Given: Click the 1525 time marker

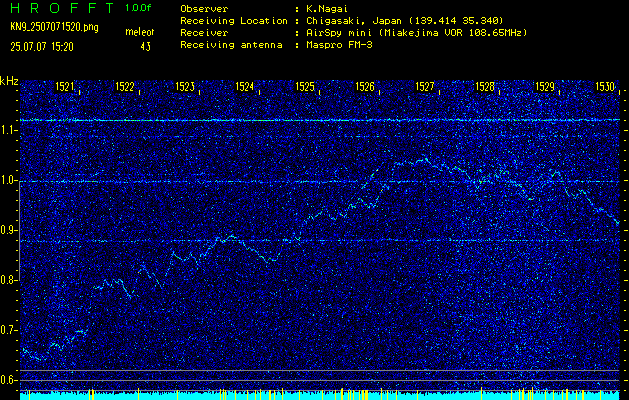Looking at the screenshot, I should (x=305, y=87).
